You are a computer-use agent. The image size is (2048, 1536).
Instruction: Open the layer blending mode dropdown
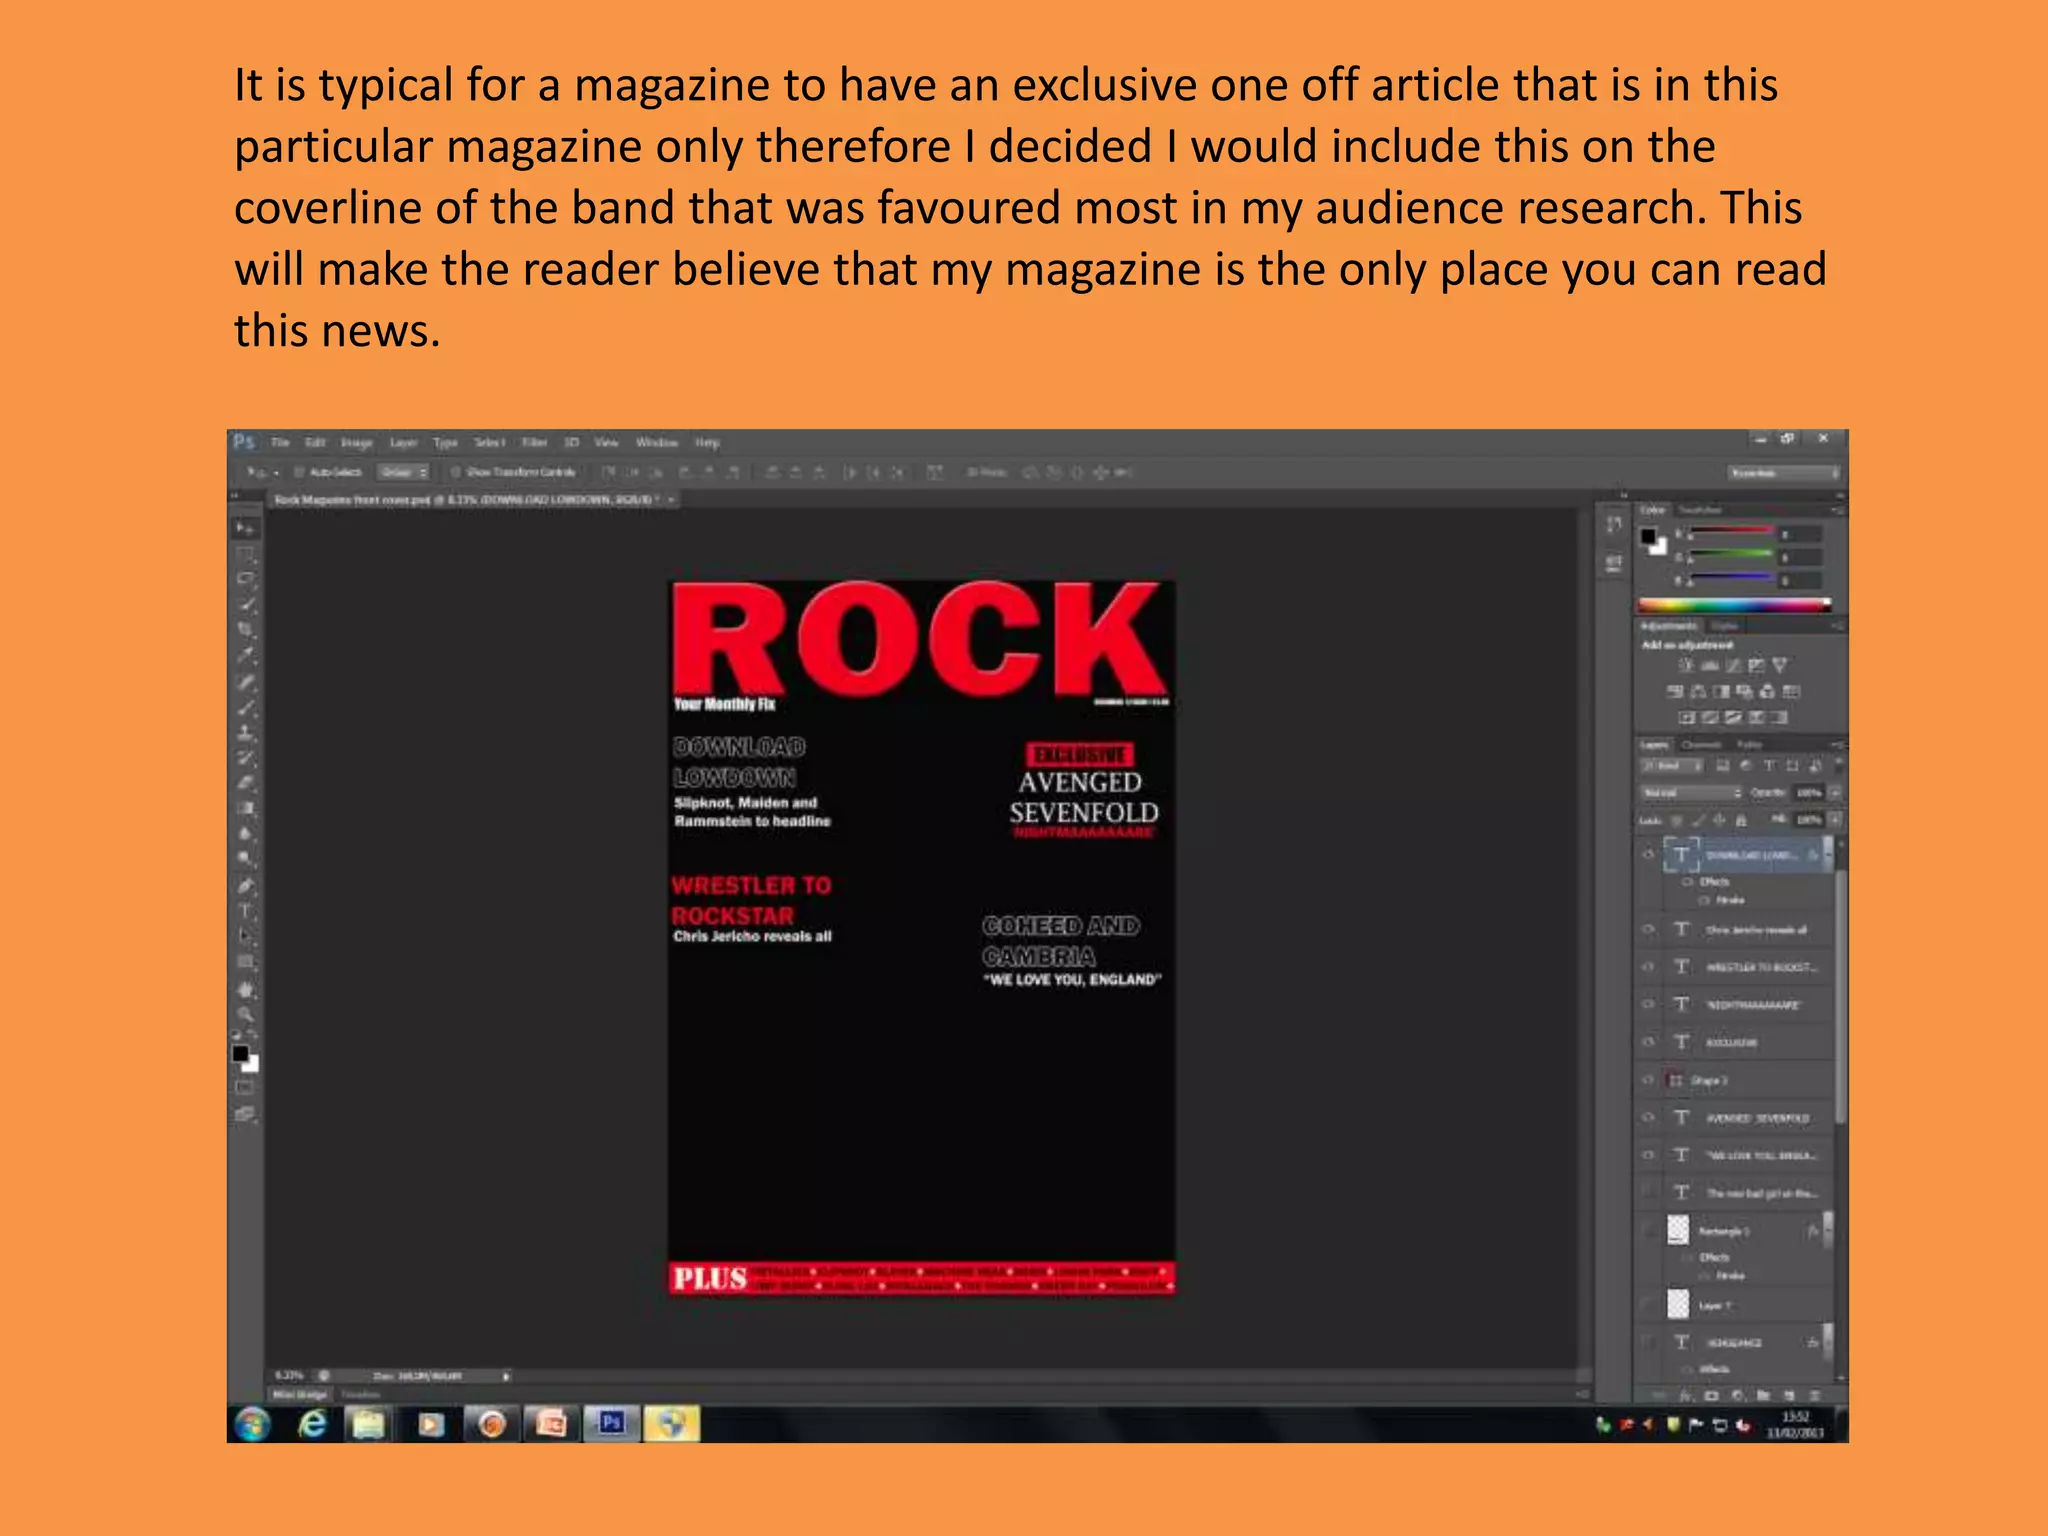1692,793
